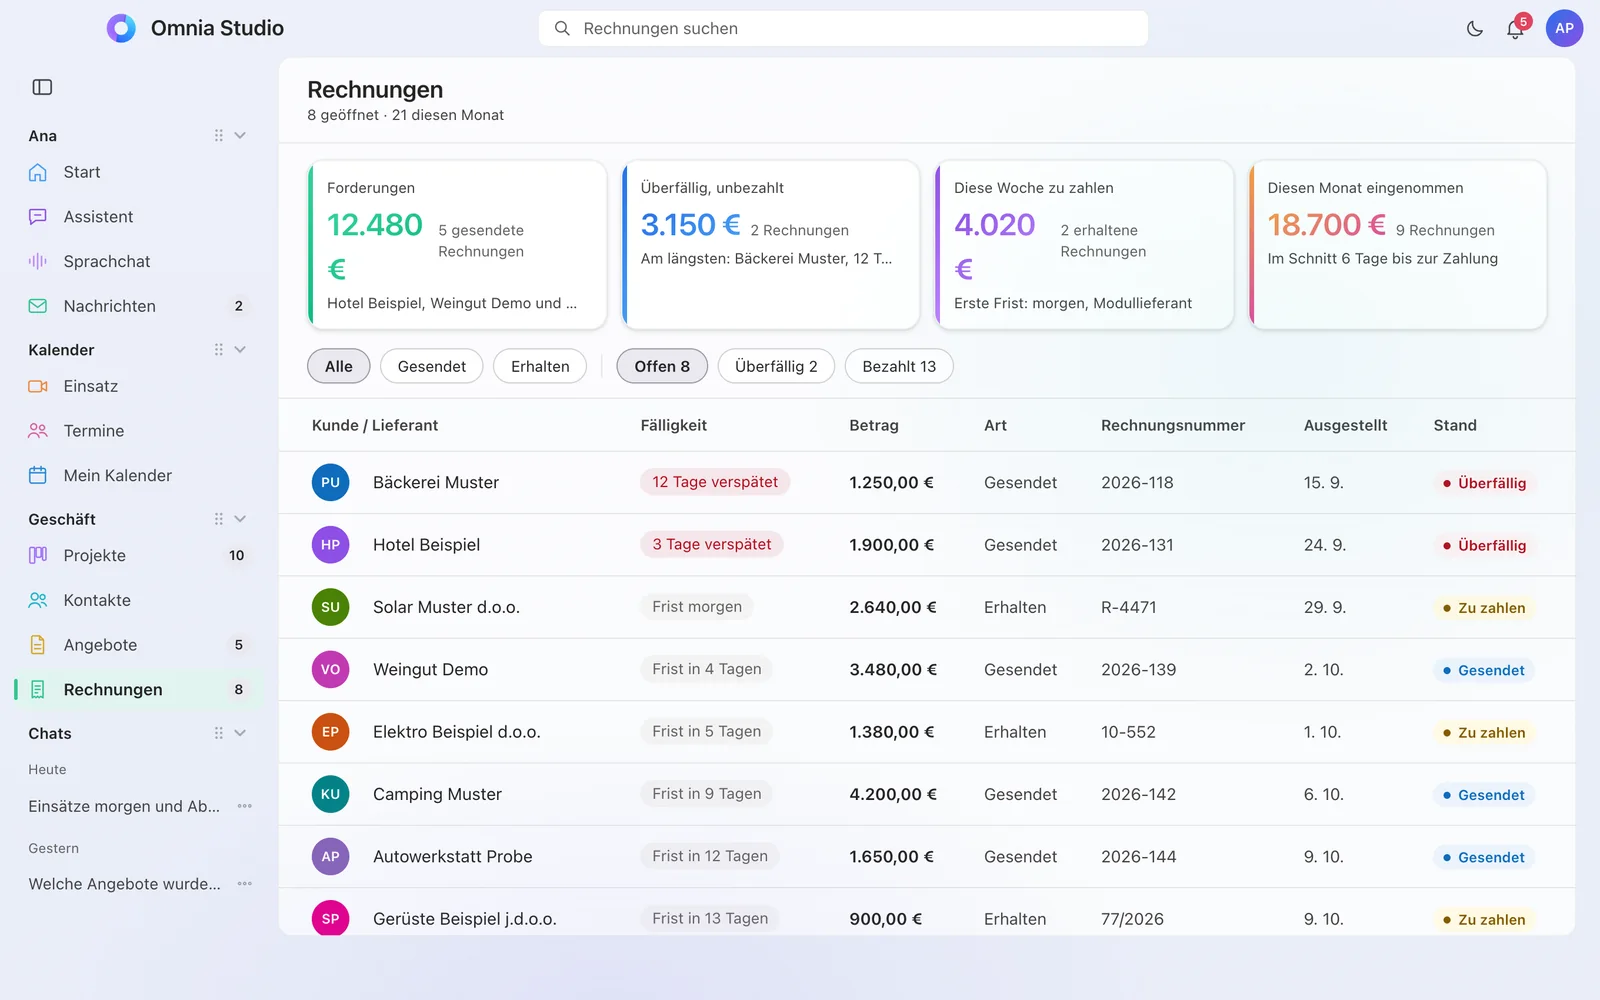Open Projekte board icon
This screenshot has width=1600, height=1000.
pyautogui.click(x=38, y=555)
